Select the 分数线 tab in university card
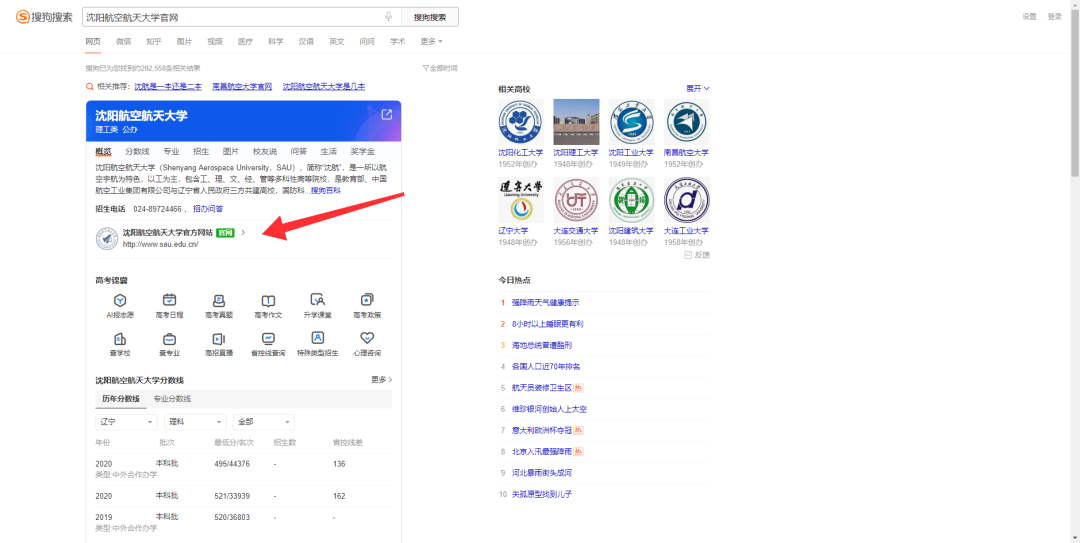 tap(137, 152)
